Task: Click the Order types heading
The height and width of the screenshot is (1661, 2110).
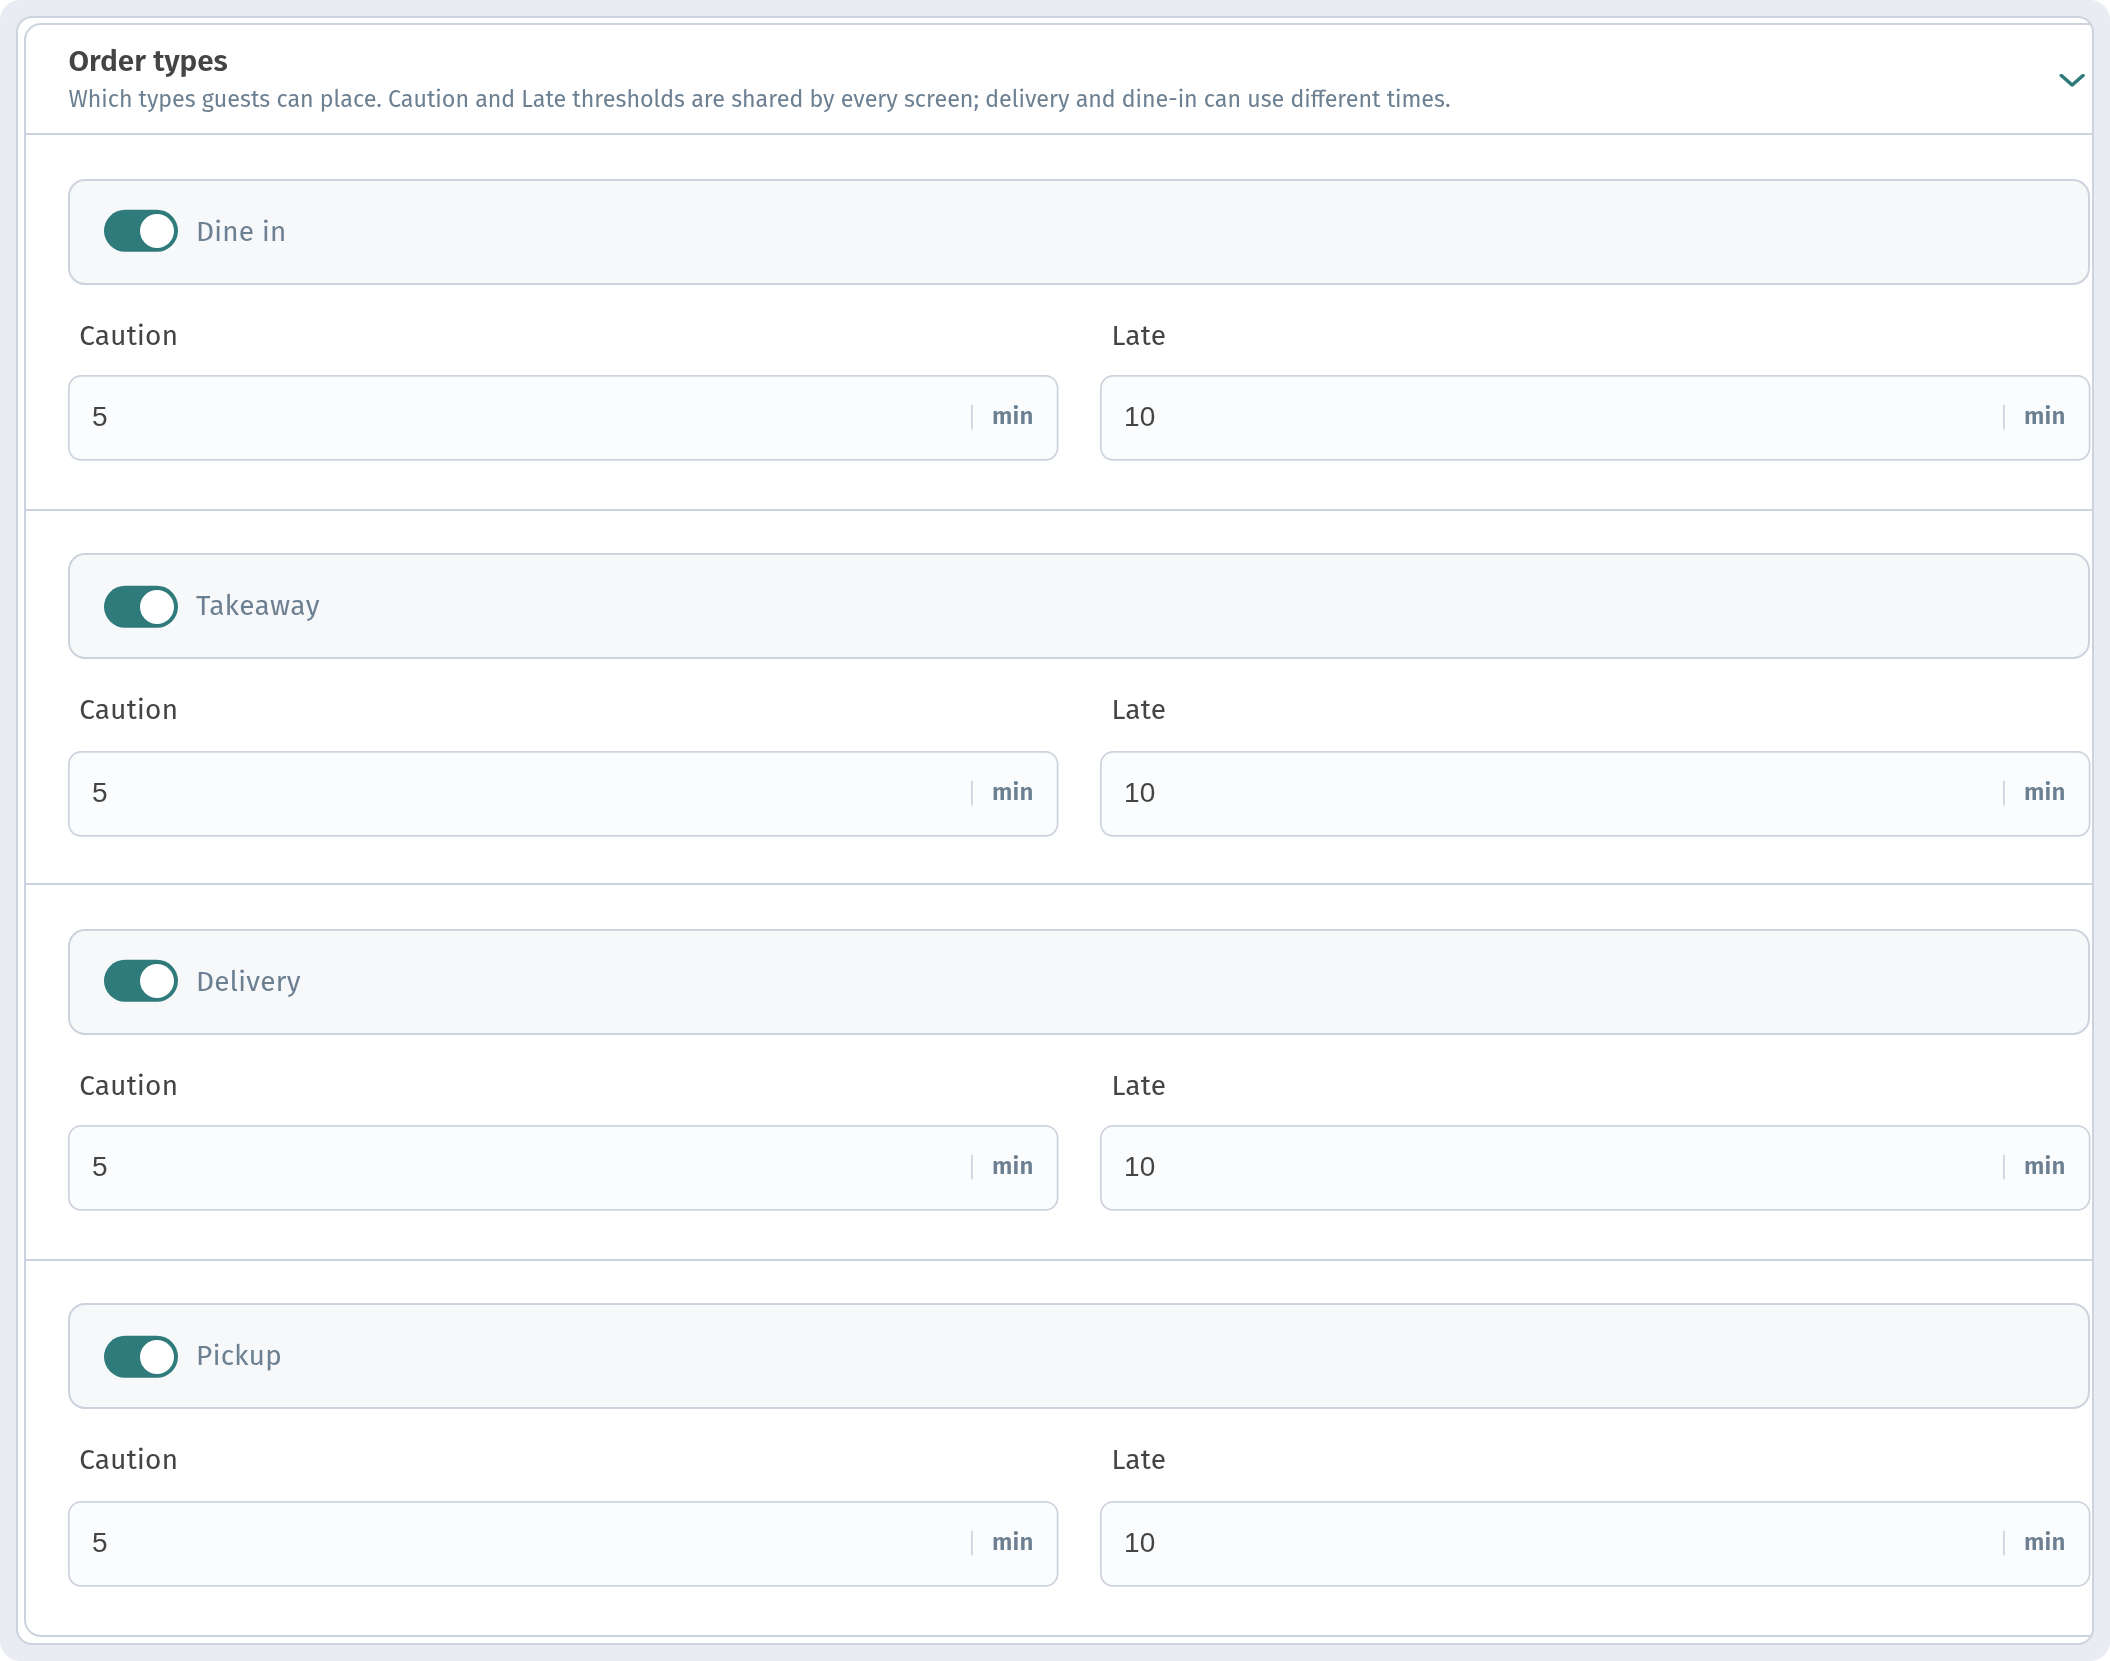Action: click(x=148, y=61)
